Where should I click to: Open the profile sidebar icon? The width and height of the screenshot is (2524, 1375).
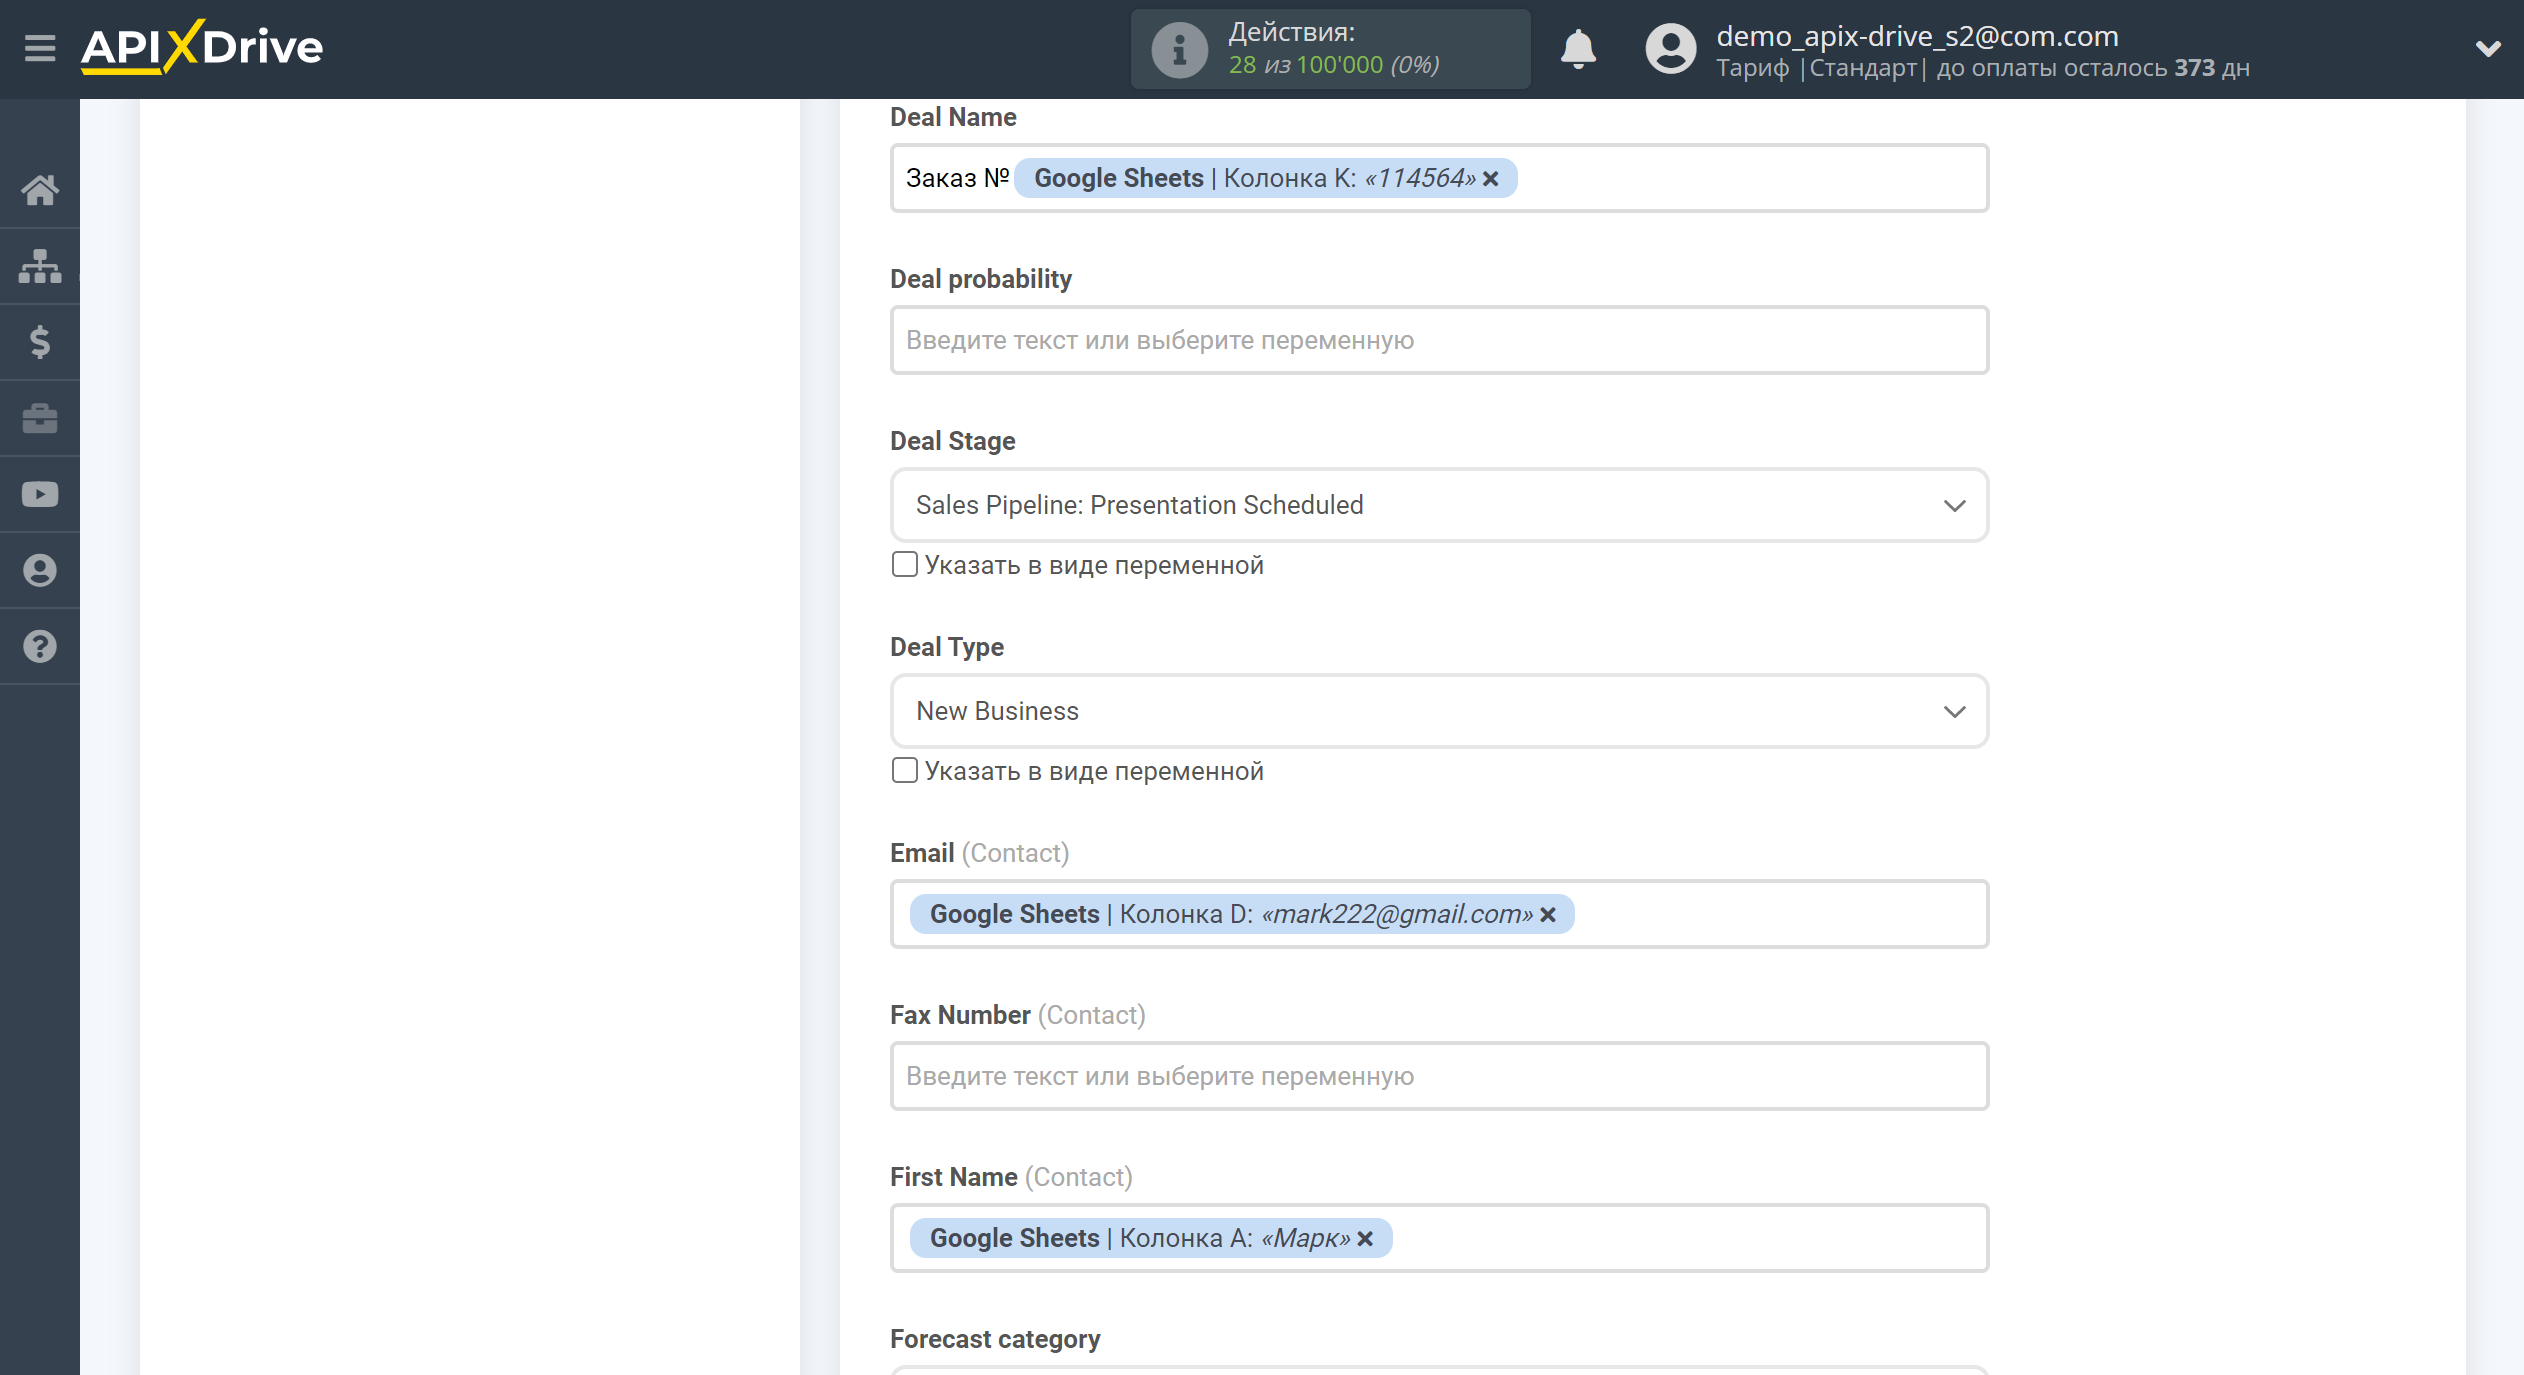coord(40,570)
